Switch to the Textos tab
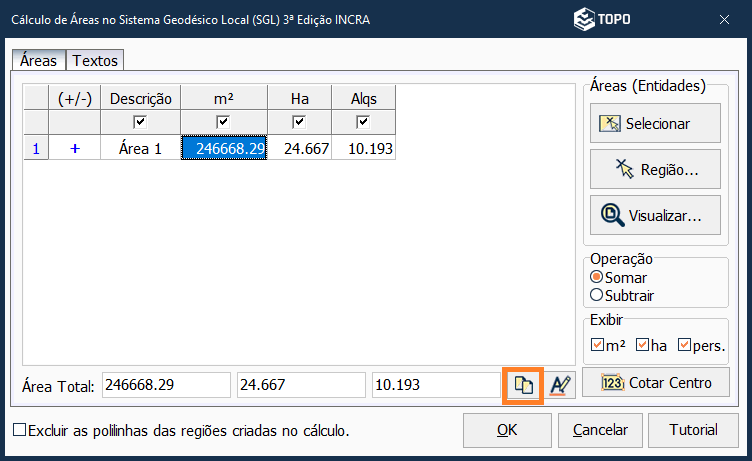Viewport: 752px width, 461px height. (95, 61)
